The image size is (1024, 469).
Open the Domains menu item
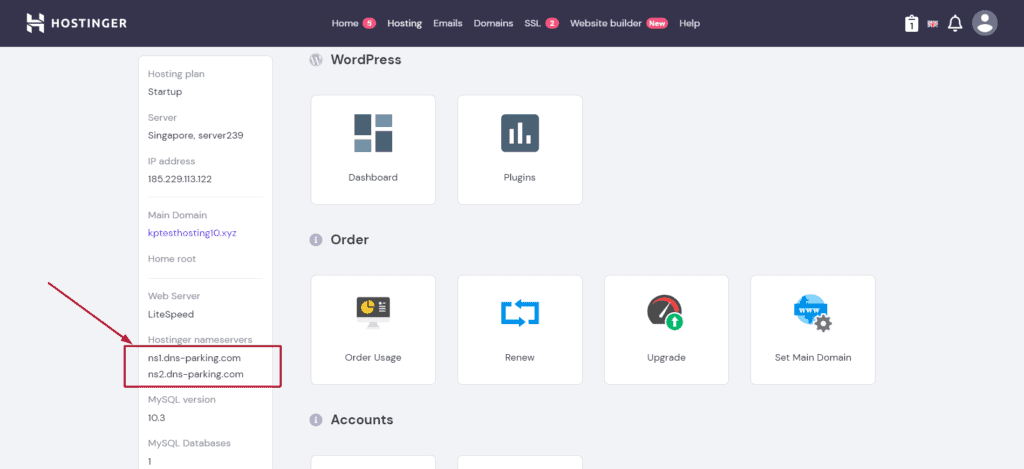tap(493, 23)
